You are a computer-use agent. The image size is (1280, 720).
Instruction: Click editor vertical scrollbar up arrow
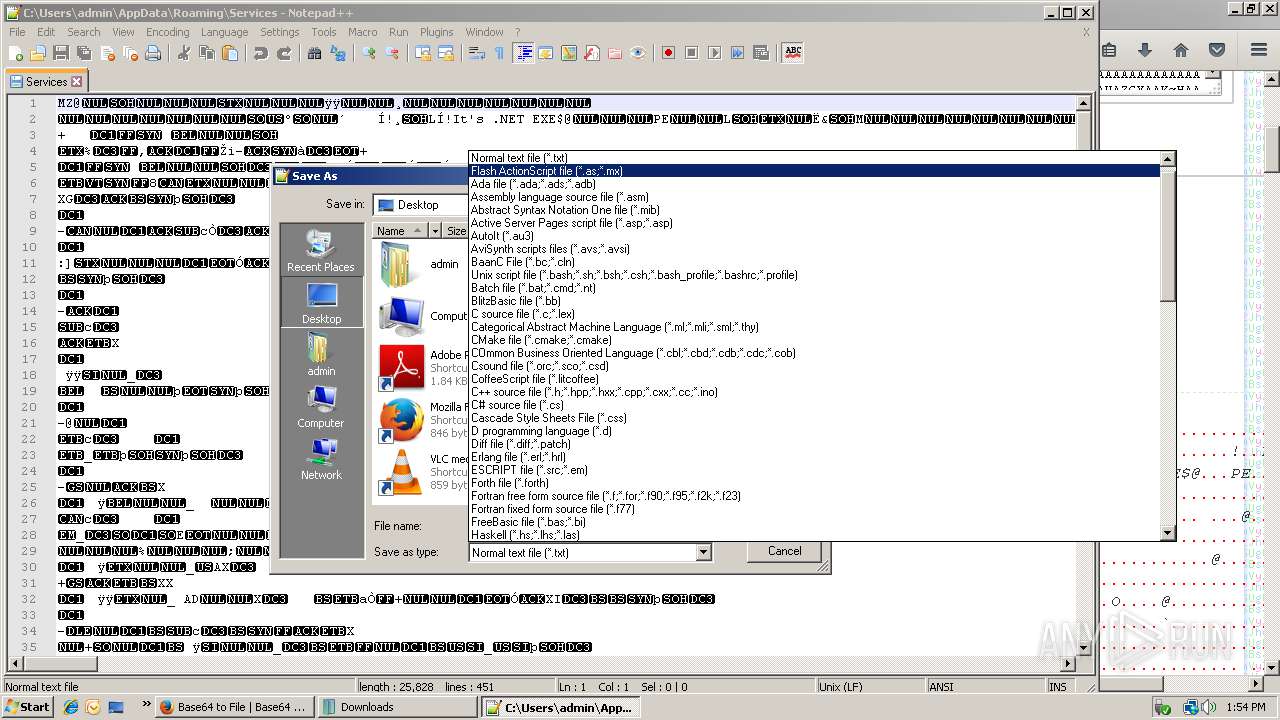coord(1083,103)
